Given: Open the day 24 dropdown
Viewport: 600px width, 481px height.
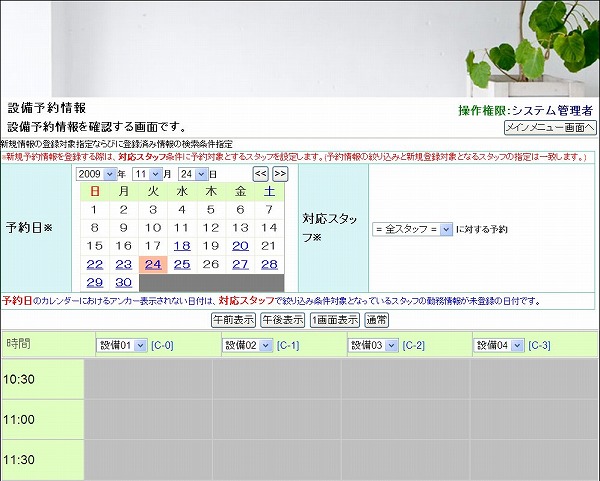Looking at the screenshot, I should click(192, 174).
